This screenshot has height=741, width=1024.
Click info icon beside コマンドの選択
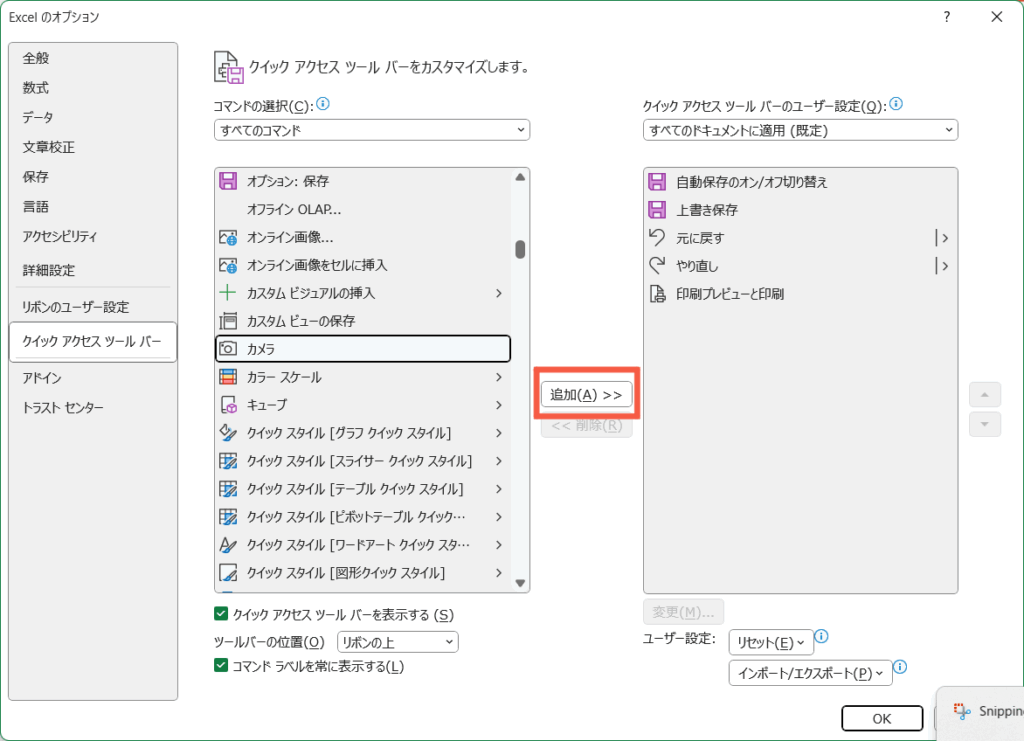[323, 104]
